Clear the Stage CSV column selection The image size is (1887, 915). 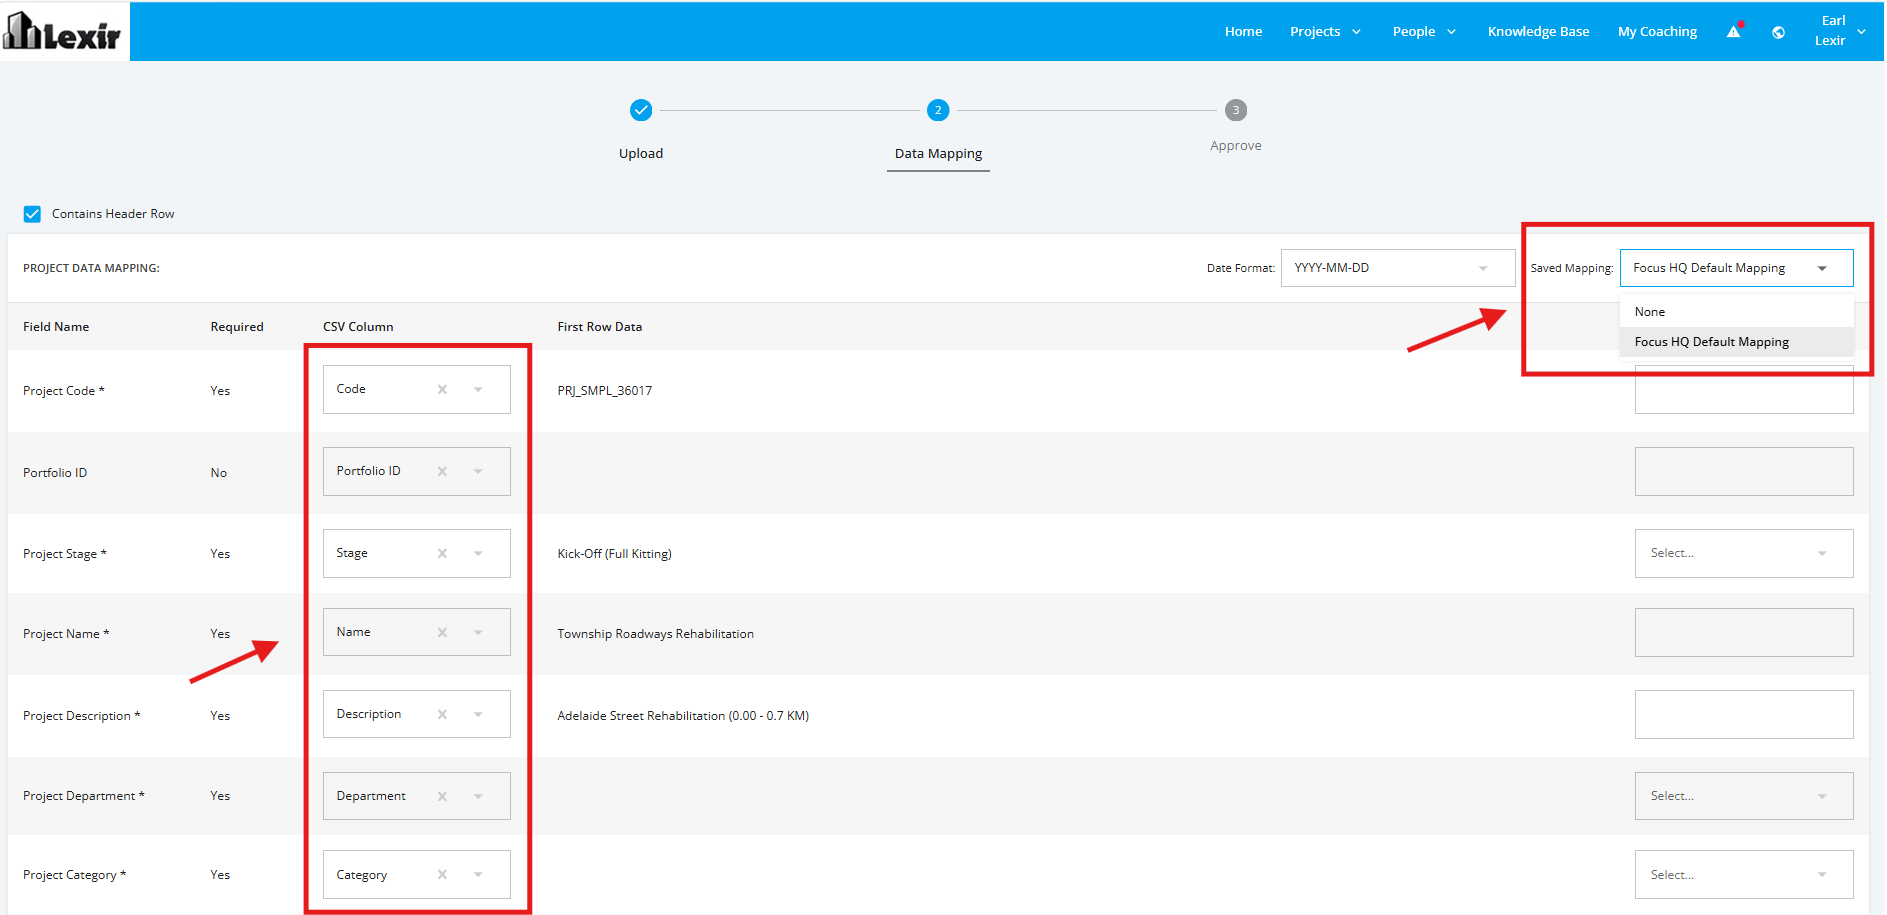tap(442, 553)
